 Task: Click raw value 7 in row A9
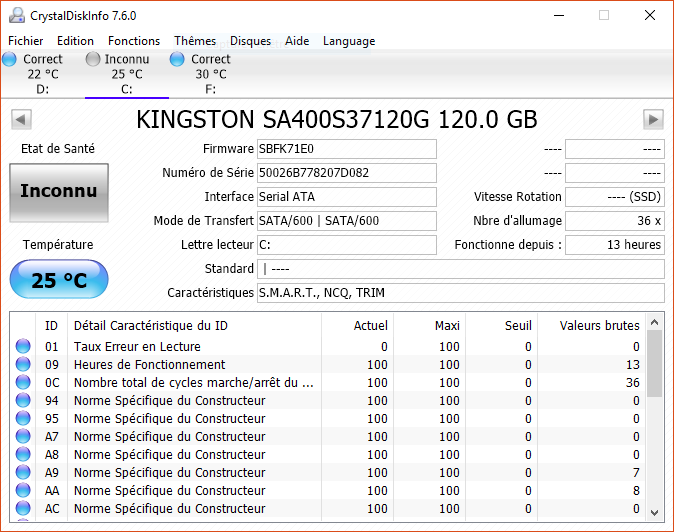tap(636, 473)
